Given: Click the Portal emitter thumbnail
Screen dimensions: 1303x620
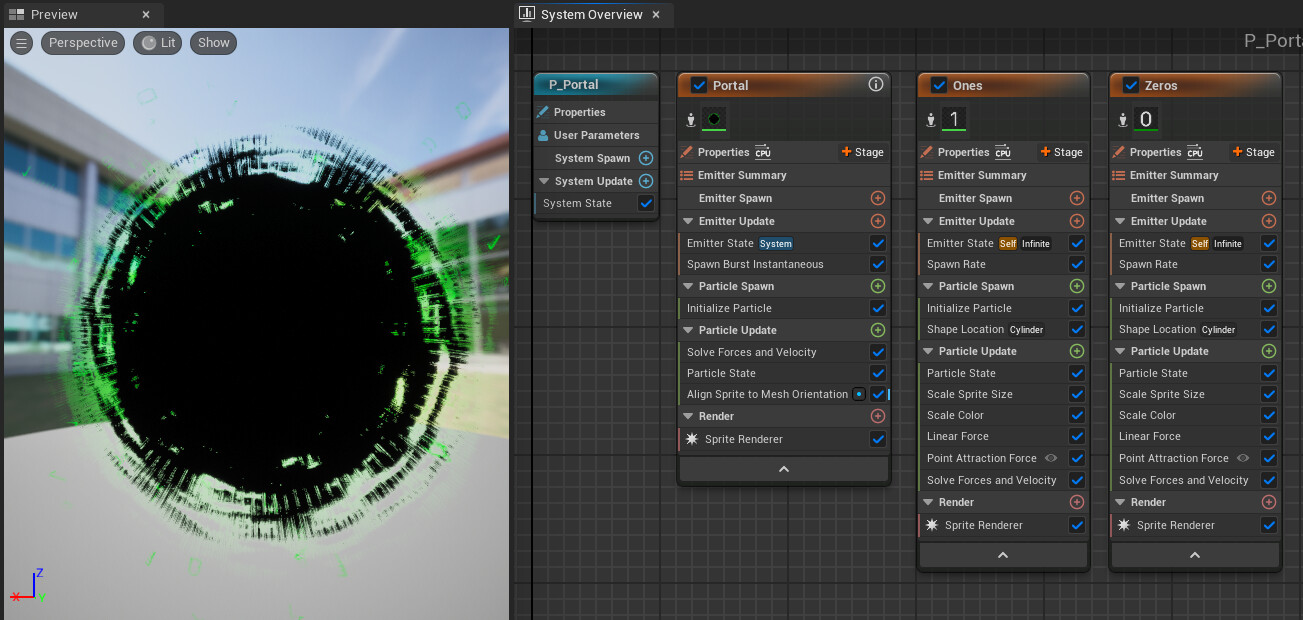Looking at the screenshot, I should coord(714,120).
